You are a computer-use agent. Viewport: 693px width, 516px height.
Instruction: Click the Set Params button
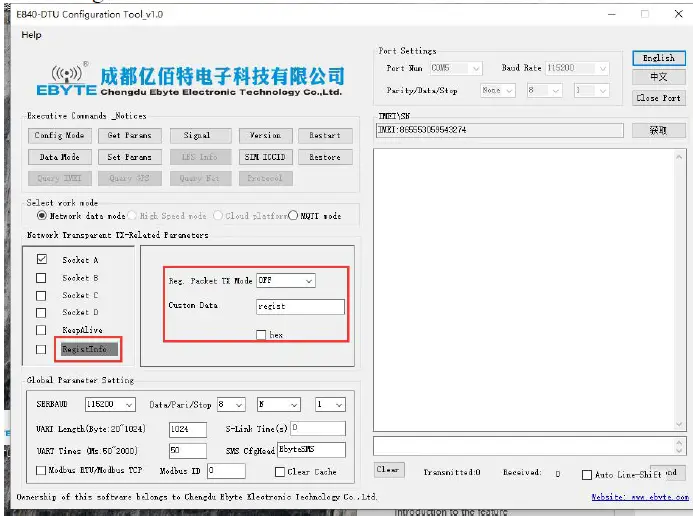(129, 157)
